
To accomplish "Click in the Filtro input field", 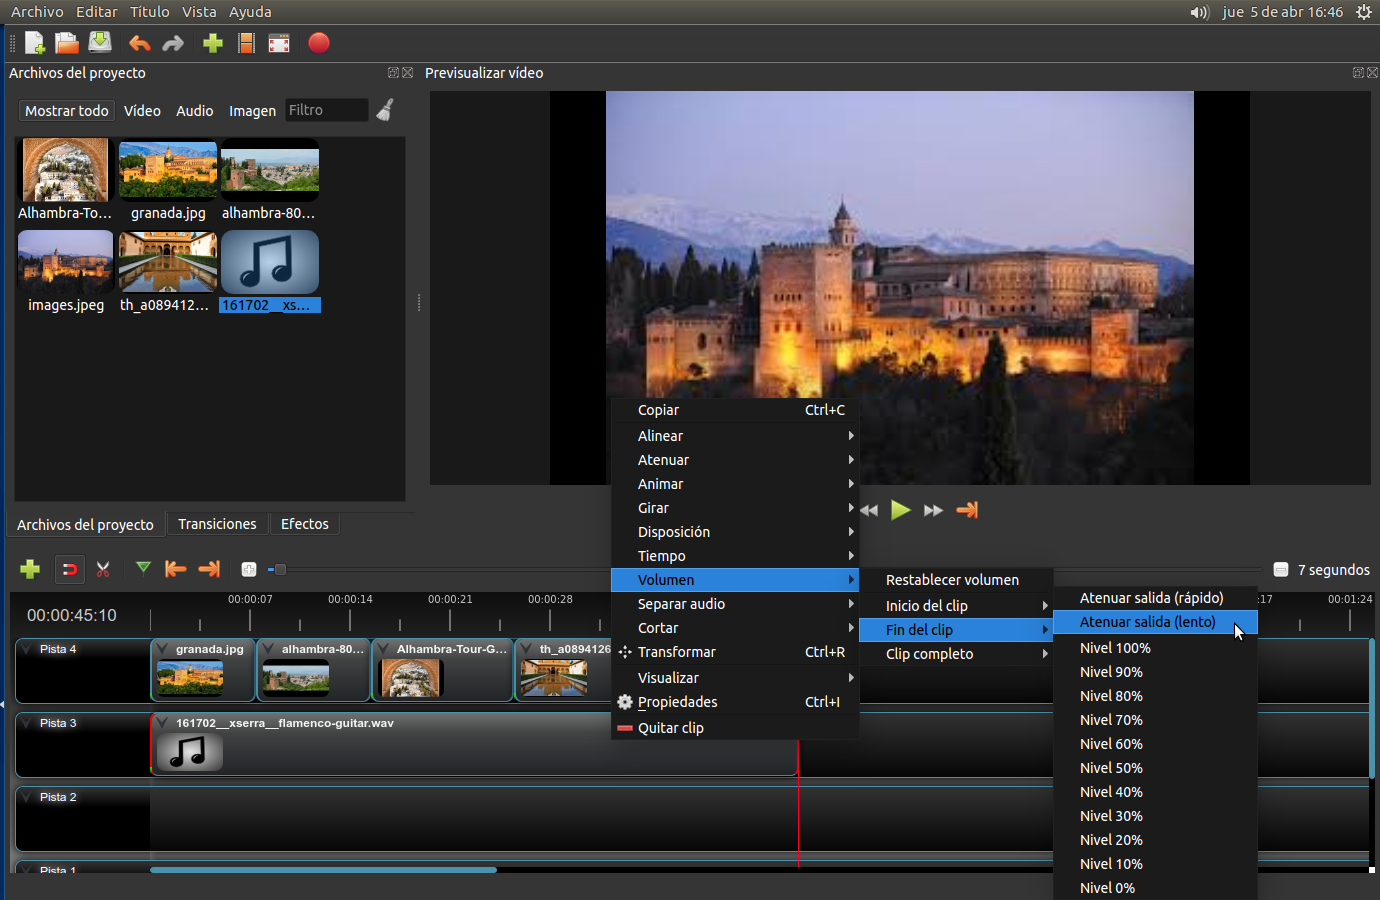I will point(326,110).
